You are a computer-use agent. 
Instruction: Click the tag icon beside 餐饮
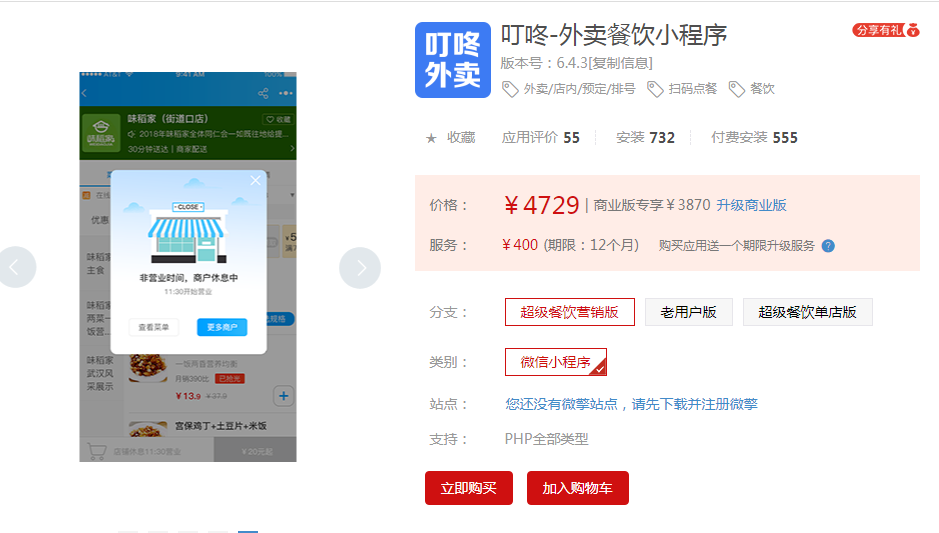click(x=737, y=89)
